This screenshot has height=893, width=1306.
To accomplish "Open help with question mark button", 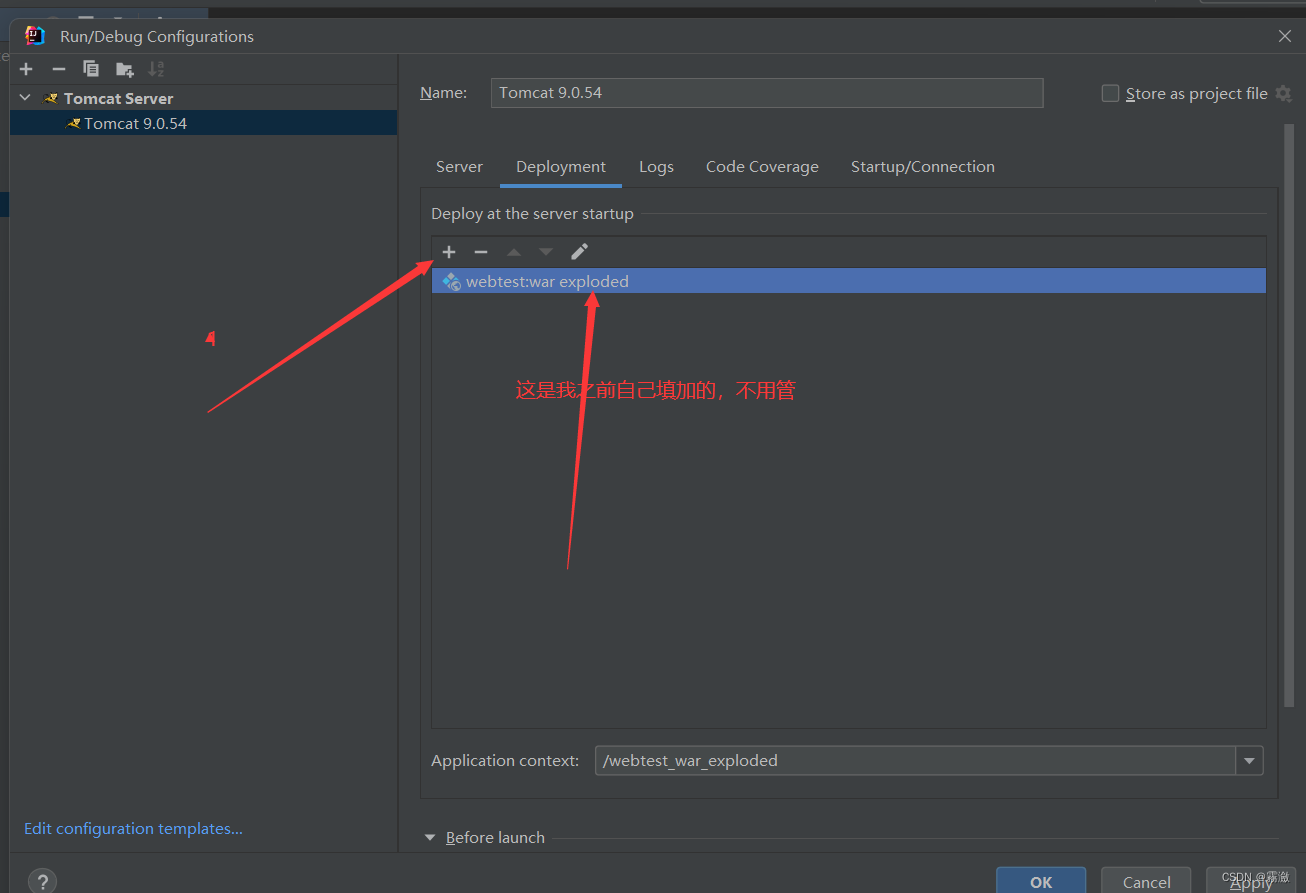I will (x=42, y=881).
